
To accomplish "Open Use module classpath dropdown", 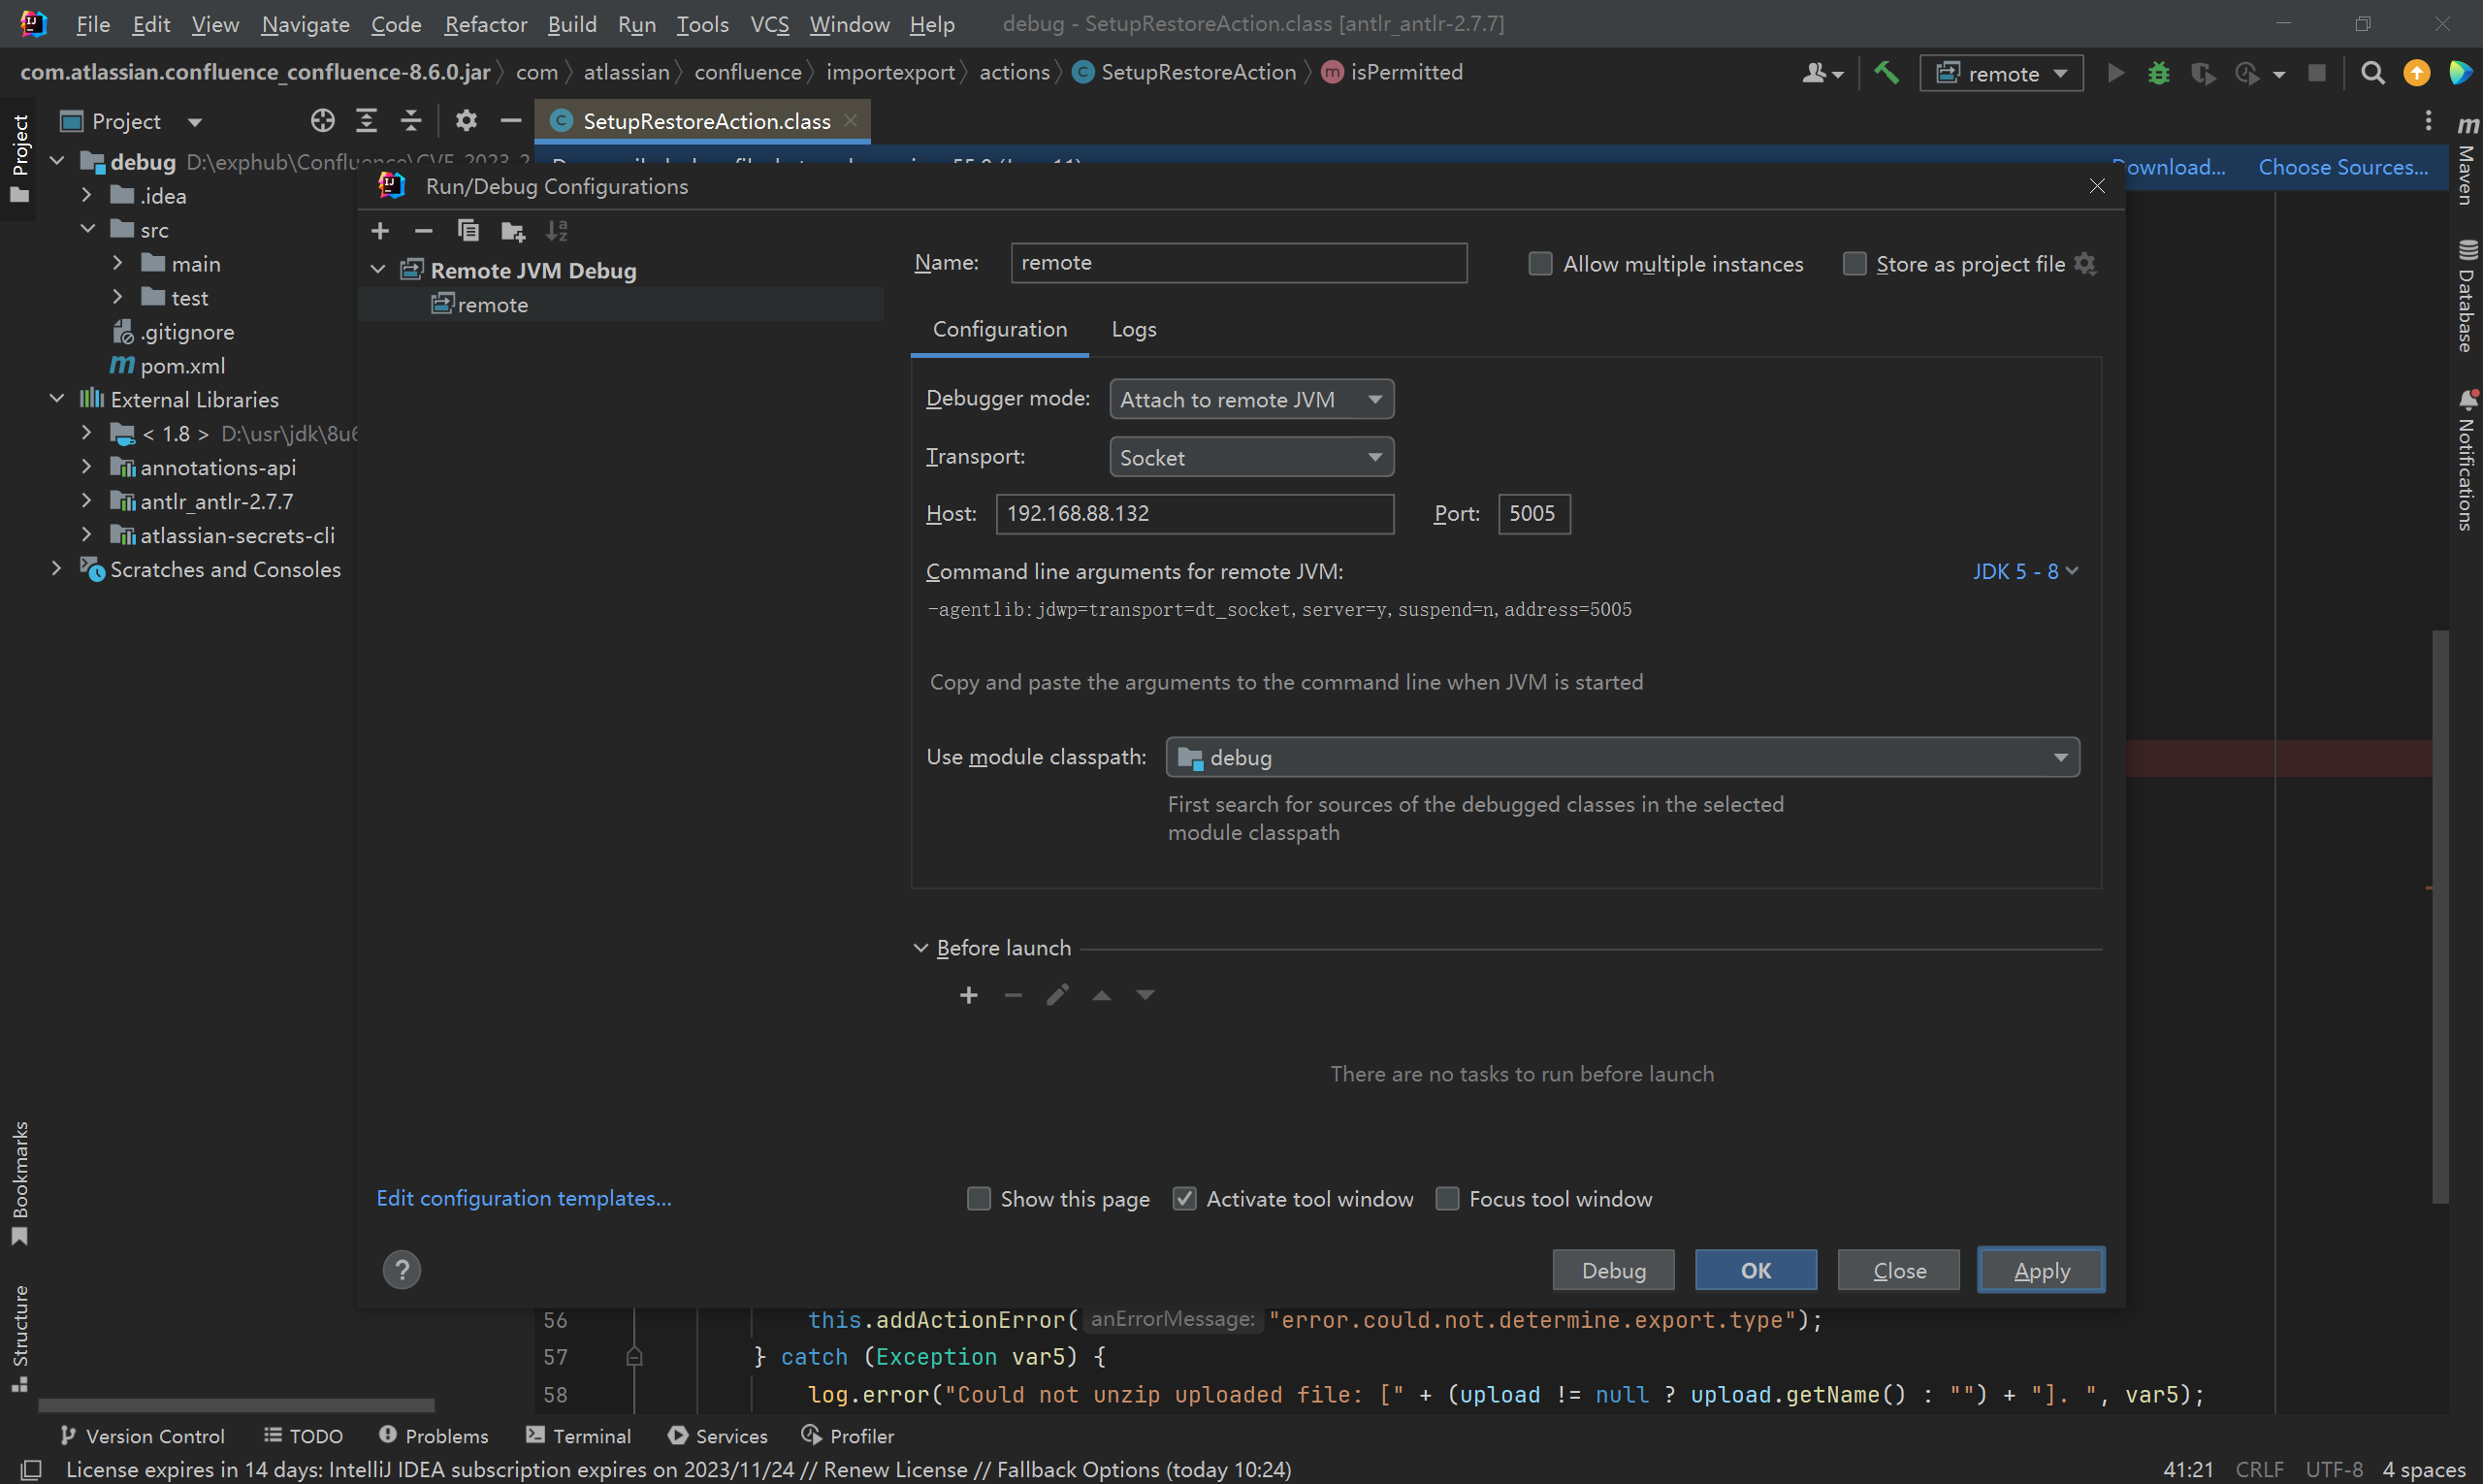I will (1622, 757).
